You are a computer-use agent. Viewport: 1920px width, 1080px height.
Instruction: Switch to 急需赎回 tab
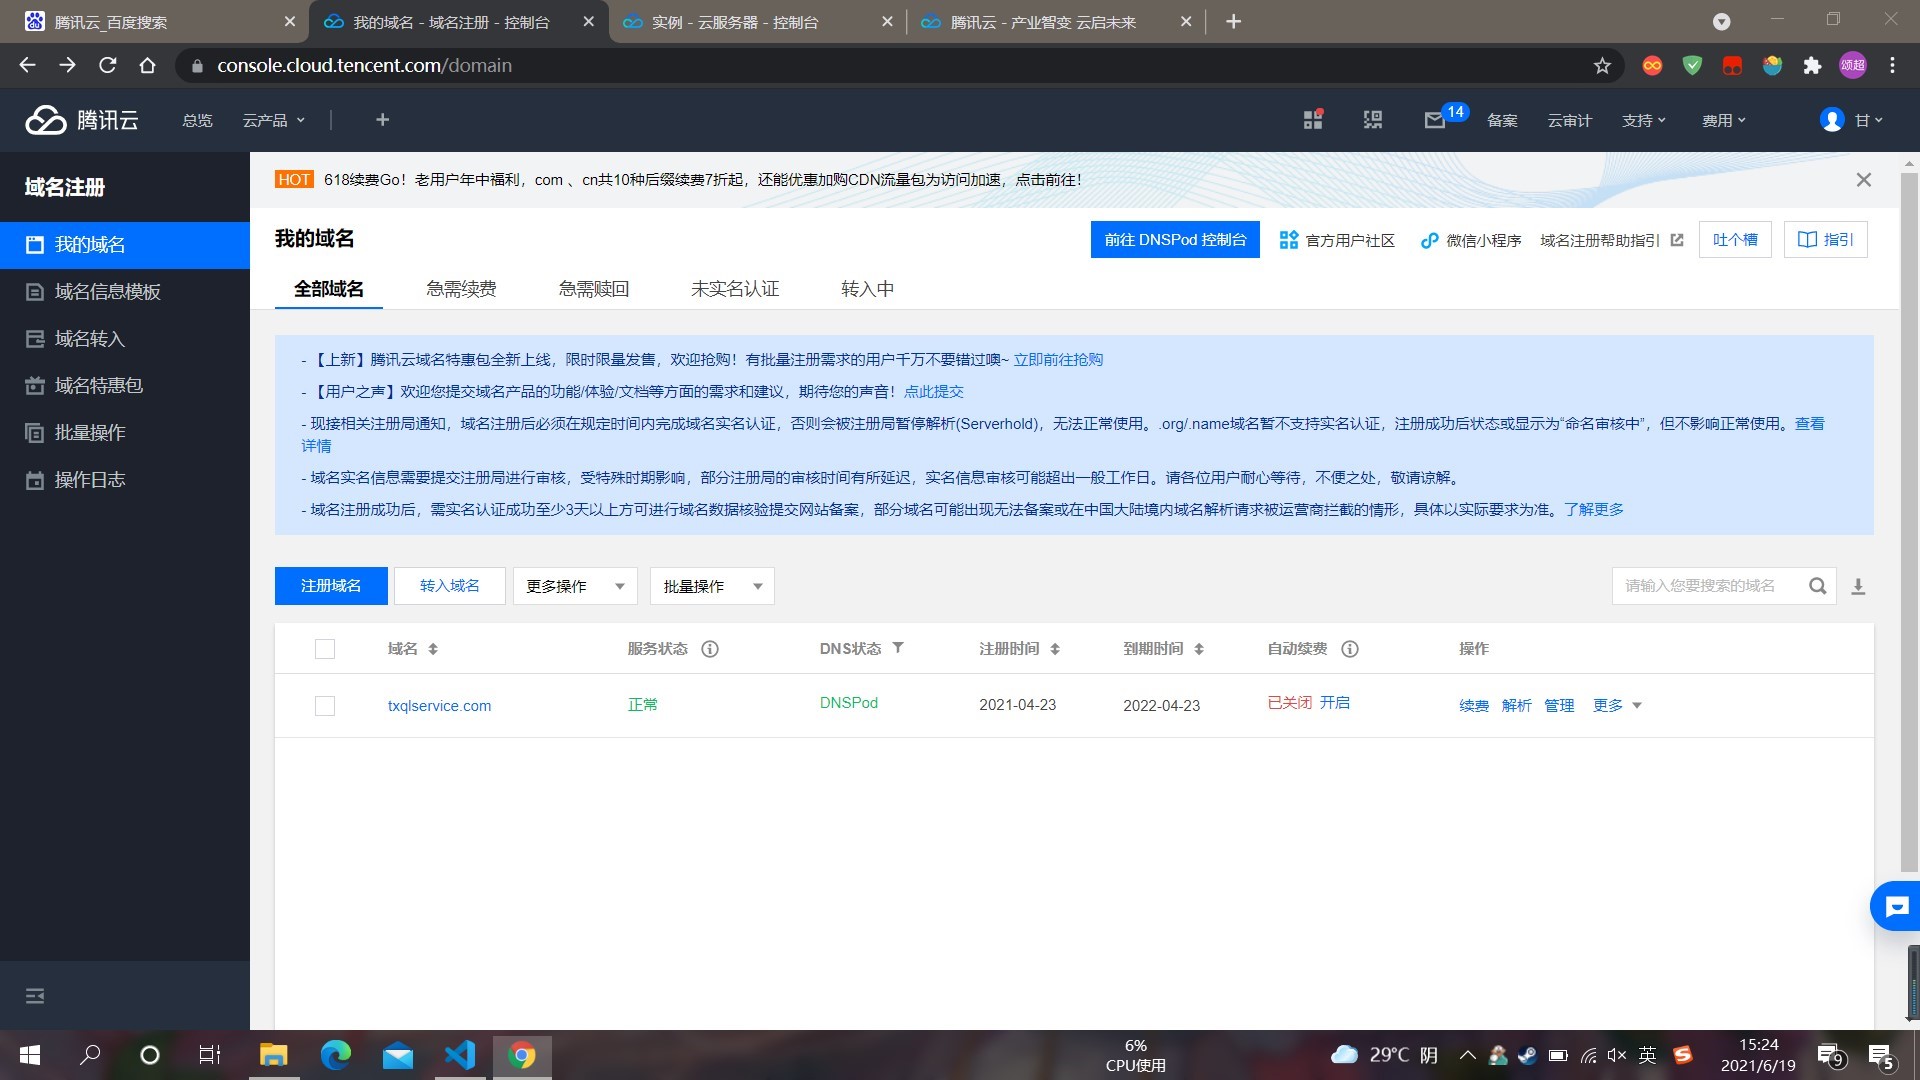coord(594,289)
